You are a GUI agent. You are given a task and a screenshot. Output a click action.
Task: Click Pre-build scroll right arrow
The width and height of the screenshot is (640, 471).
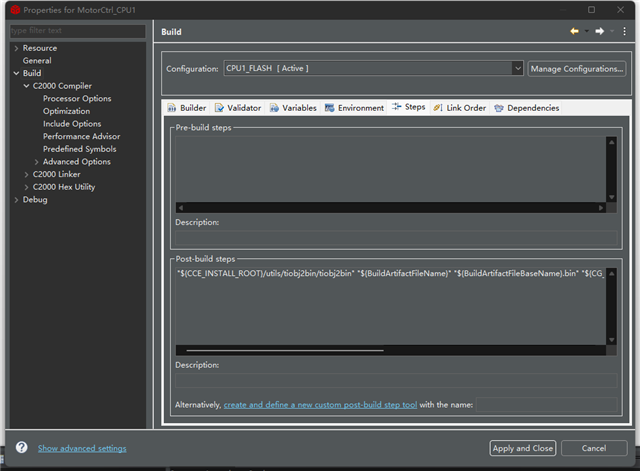(x=601, y=208)
